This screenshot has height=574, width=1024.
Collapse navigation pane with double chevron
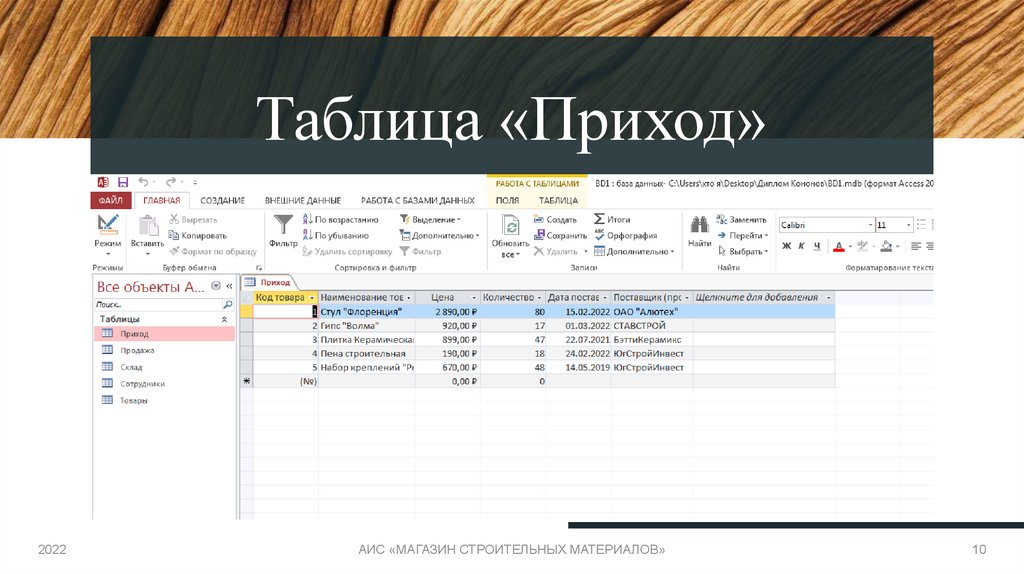click(x=229, y=286)
